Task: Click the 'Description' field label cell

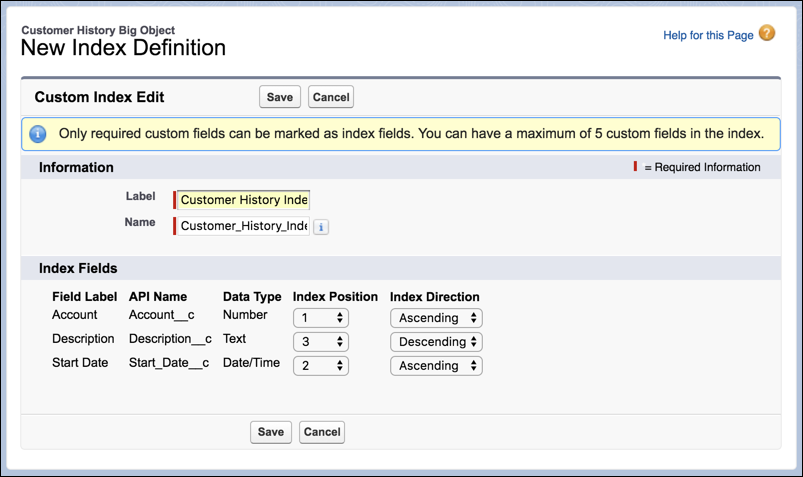Action: 83,339
